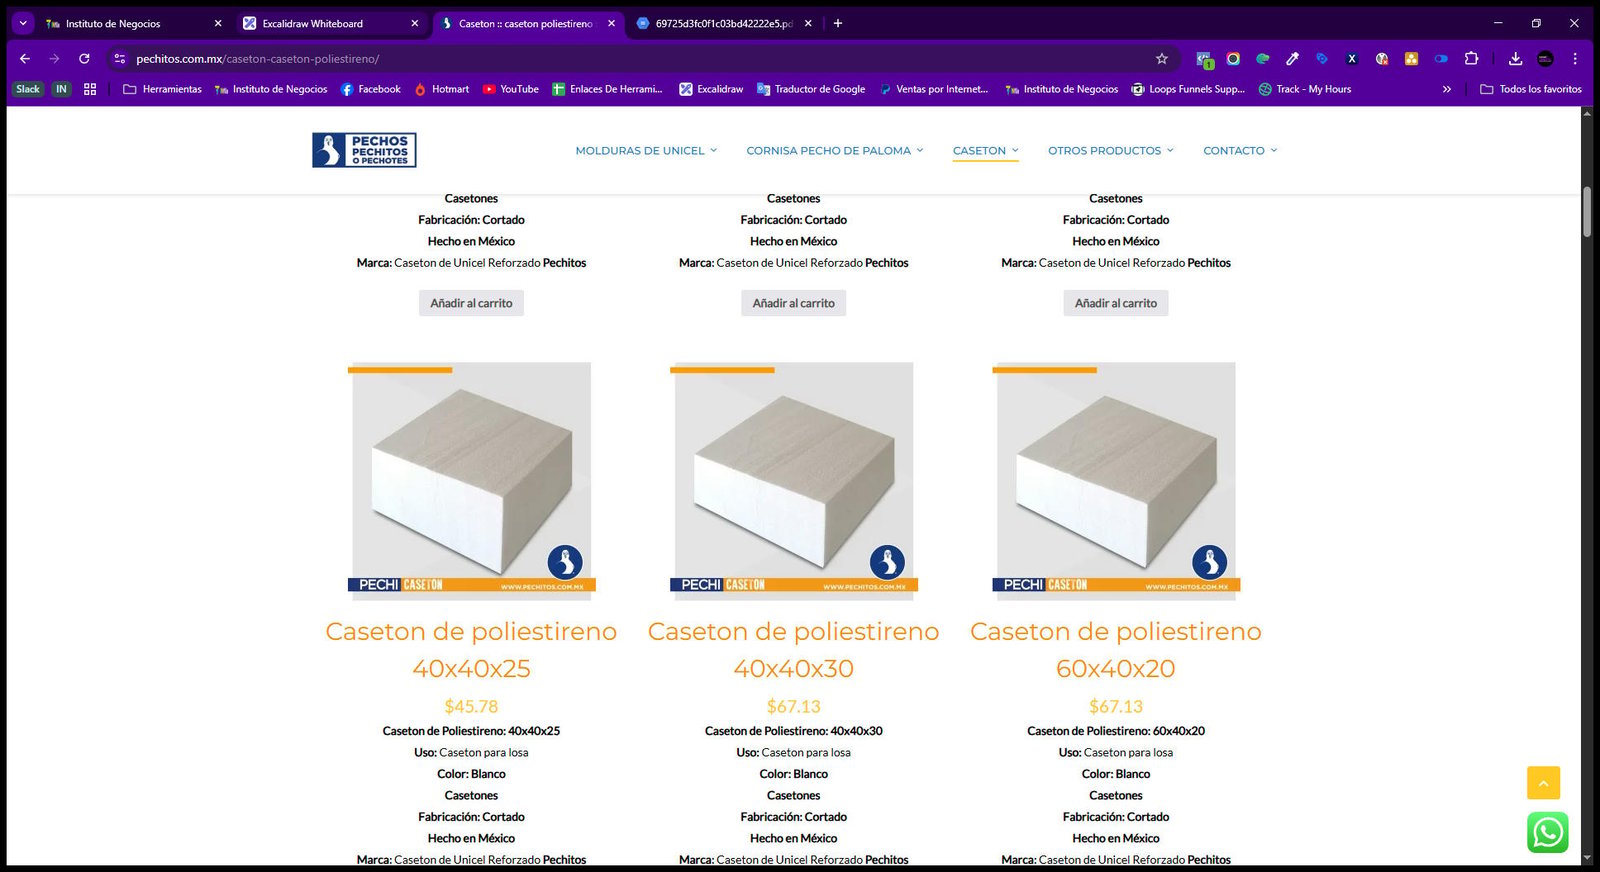Click the Pechos Pechitos site logo
Image resolution: width=1600 pixels, height=872 pixels.
[x=364, y=150]
